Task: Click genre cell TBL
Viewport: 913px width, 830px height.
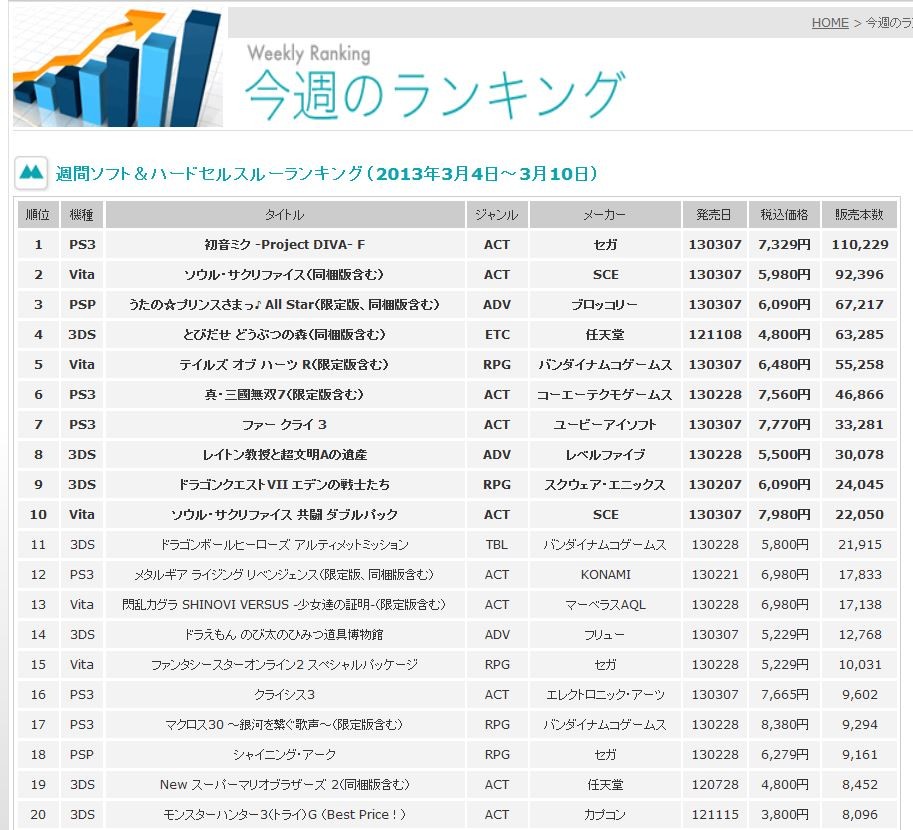Action: click(x=497, y=545)
